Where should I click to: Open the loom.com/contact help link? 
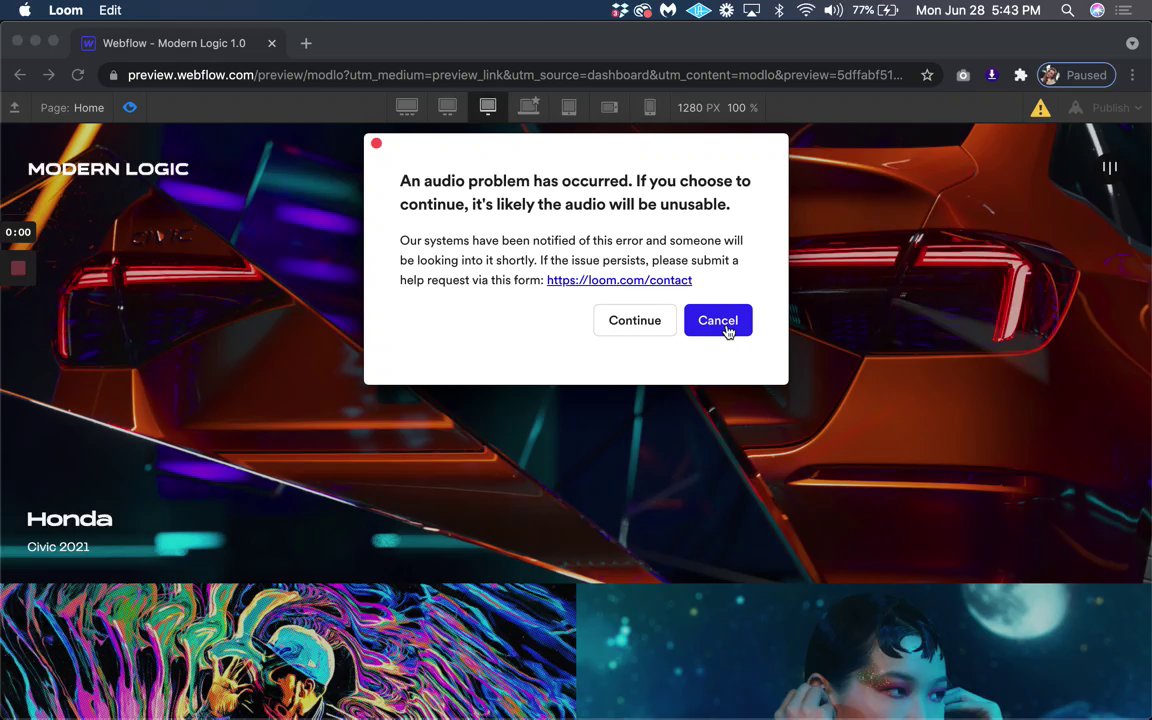619,280
